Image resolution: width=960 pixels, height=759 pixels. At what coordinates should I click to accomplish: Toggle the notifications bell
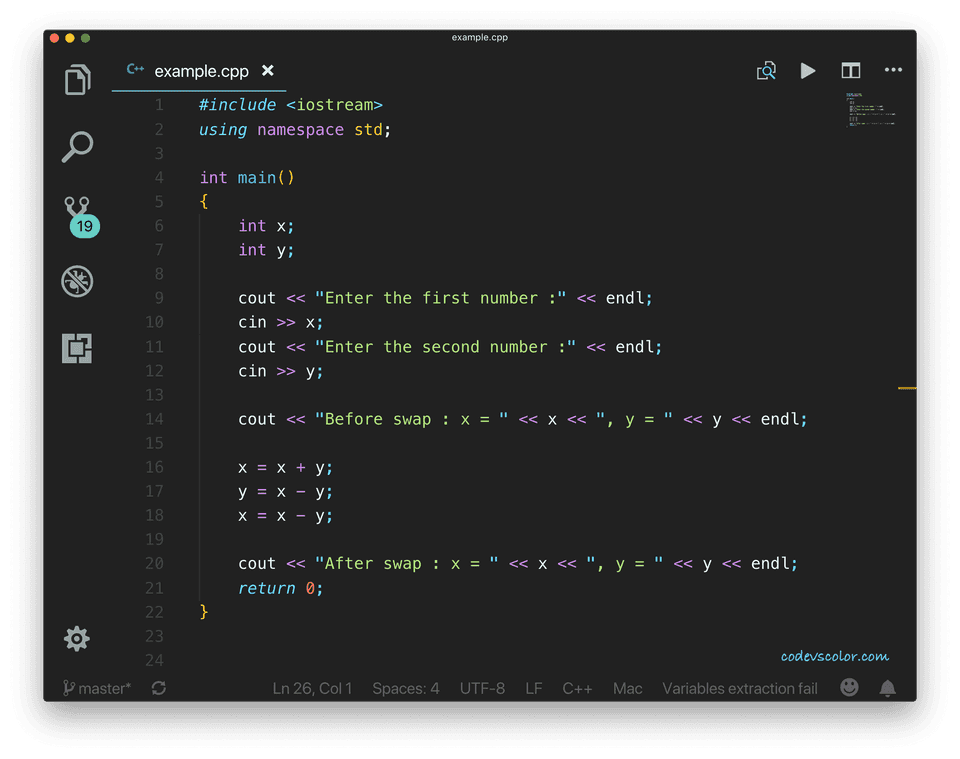(887, 687)
